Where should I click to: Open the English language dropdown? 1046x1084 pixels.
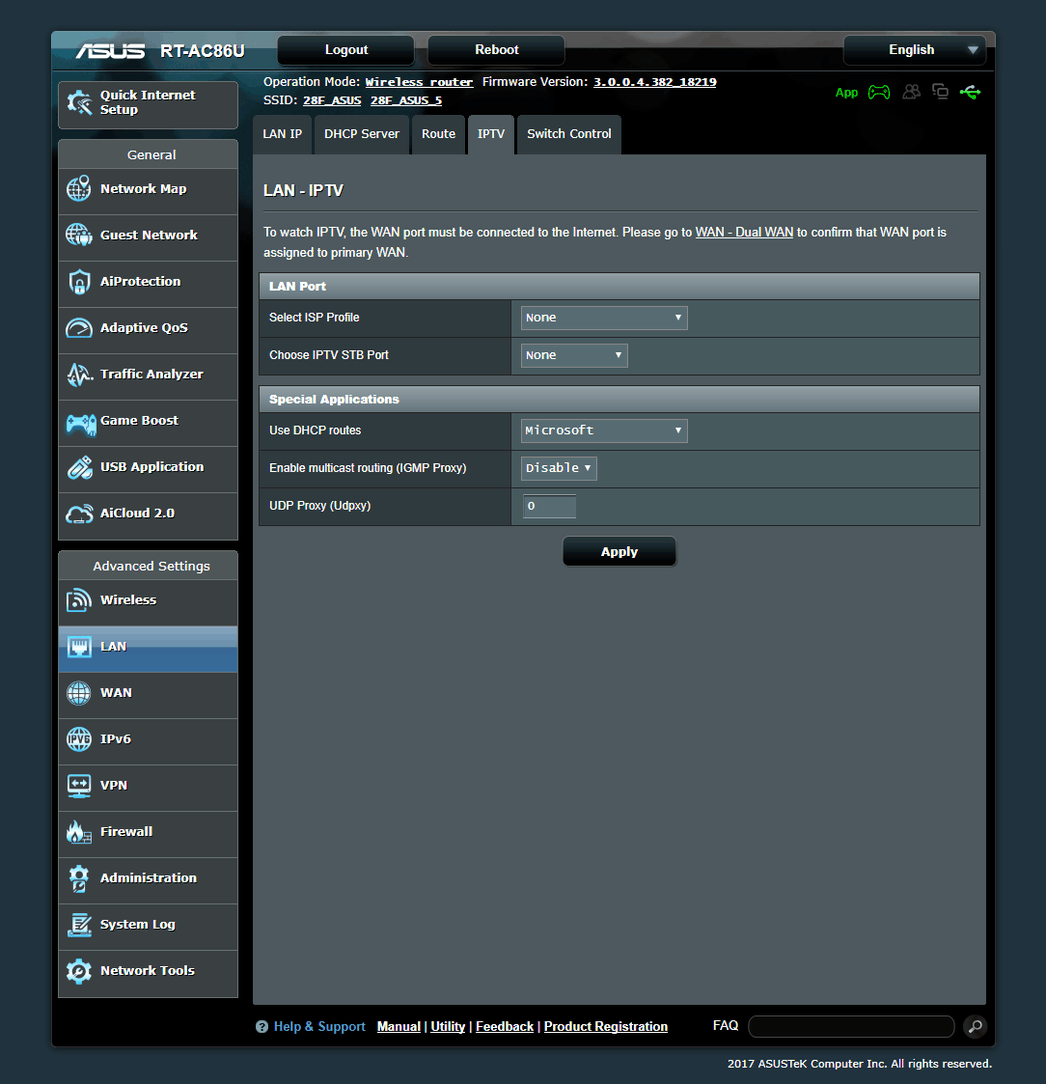915,50
